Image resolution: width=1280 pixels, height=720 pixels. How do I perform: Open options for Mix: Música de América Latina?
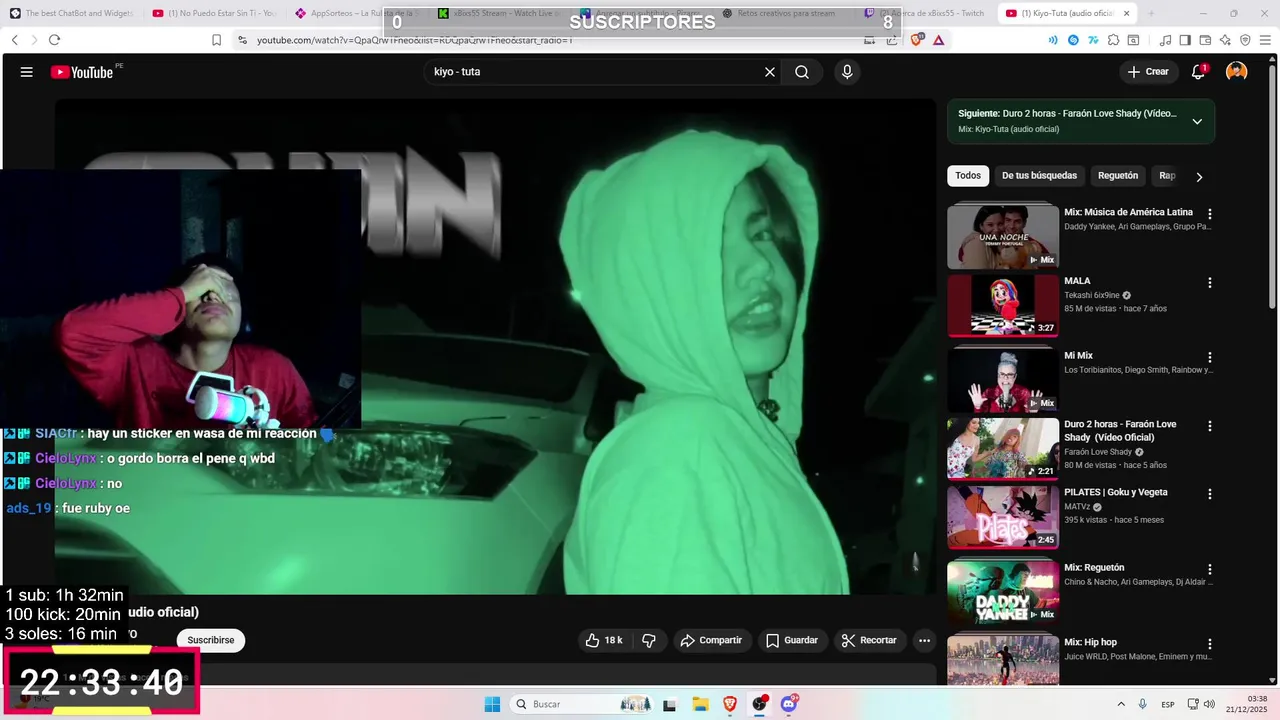coord(1209,214)
